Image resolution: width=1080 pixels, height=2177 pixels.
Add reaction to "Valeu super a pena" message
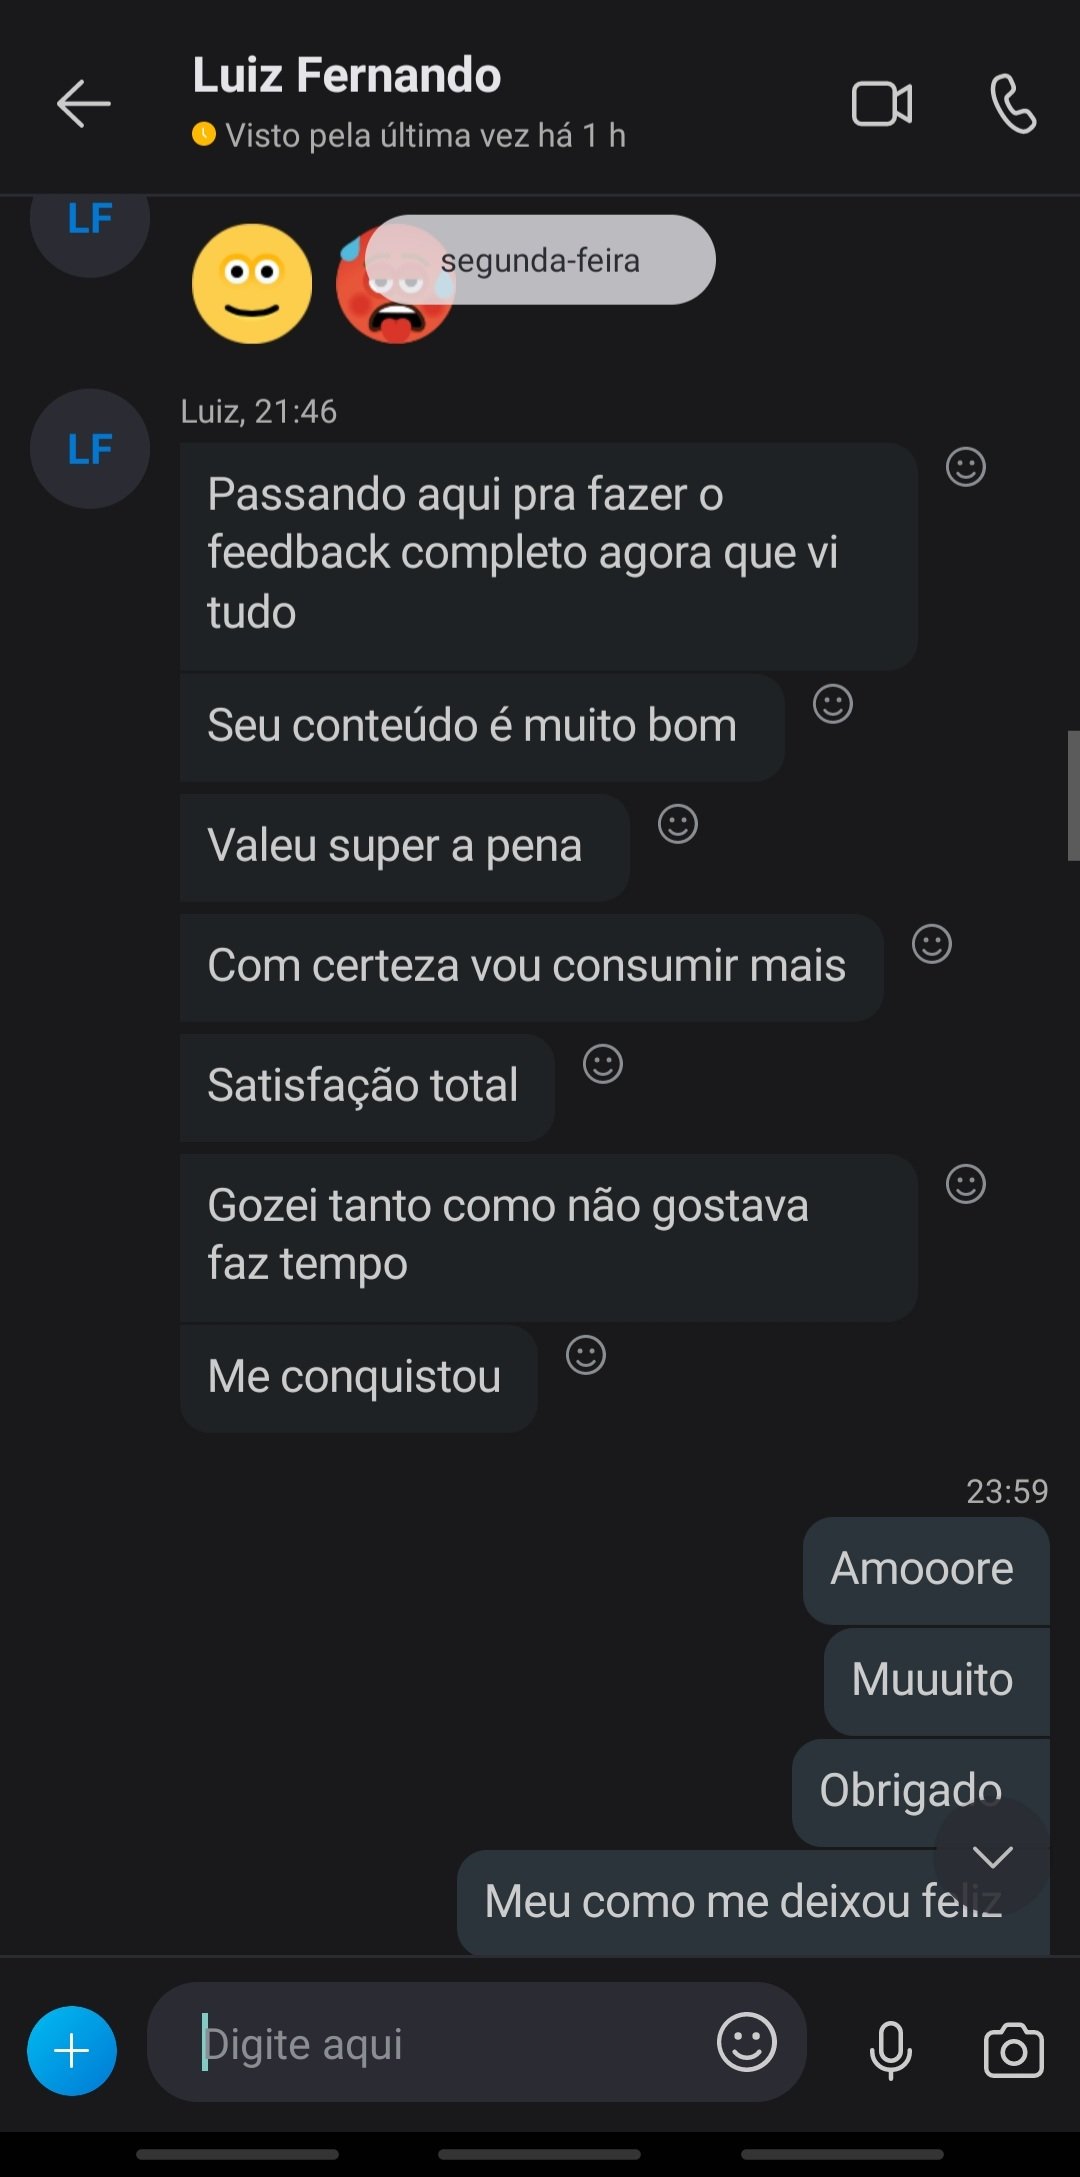[x=677, y=824]
